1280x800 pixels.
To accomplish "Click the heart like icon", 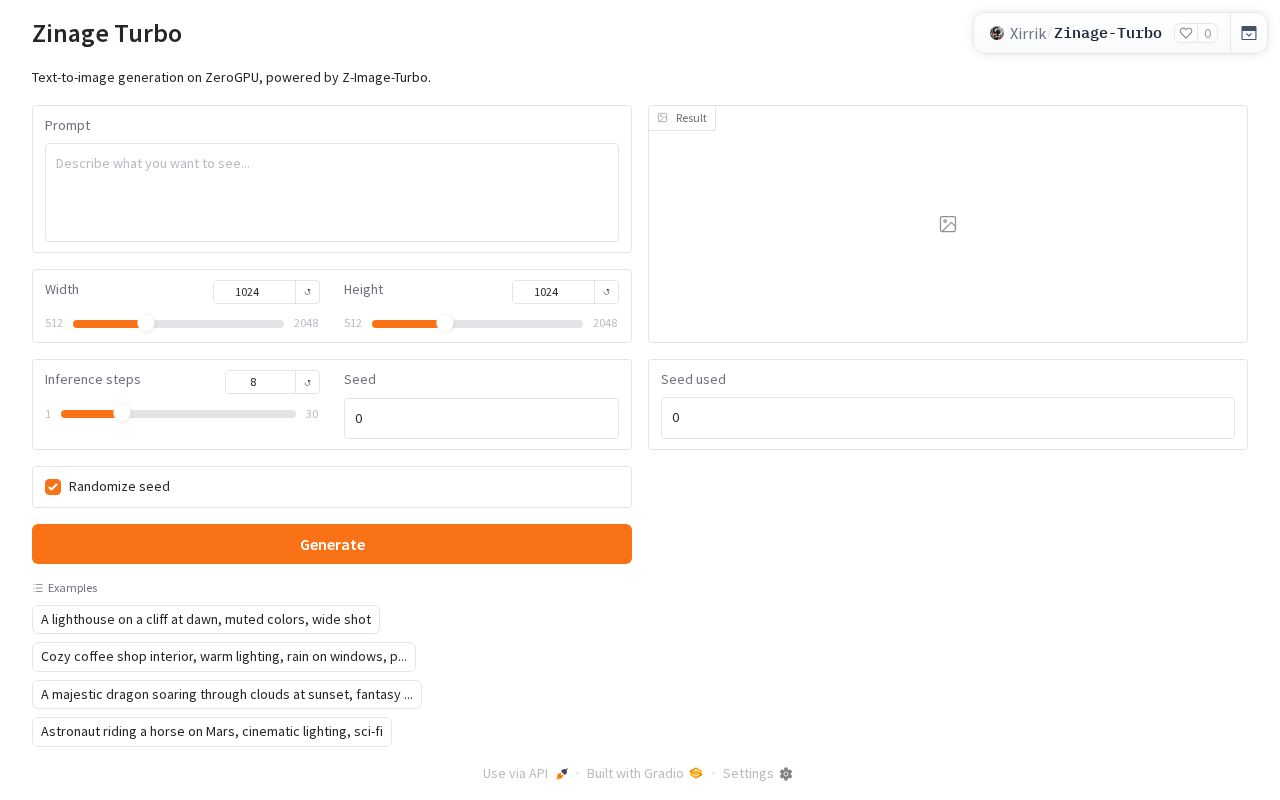I will [1186, 33].
